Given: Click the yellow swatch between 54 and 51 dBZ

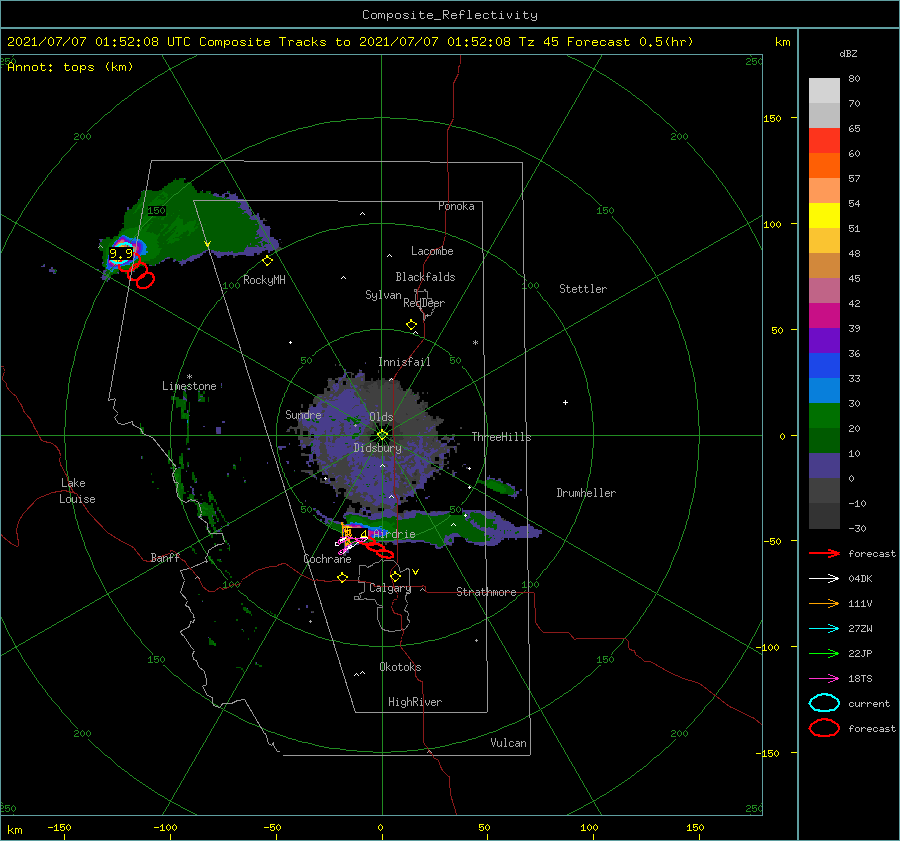Looking at the screenshot, I should [x=824, y=216].
